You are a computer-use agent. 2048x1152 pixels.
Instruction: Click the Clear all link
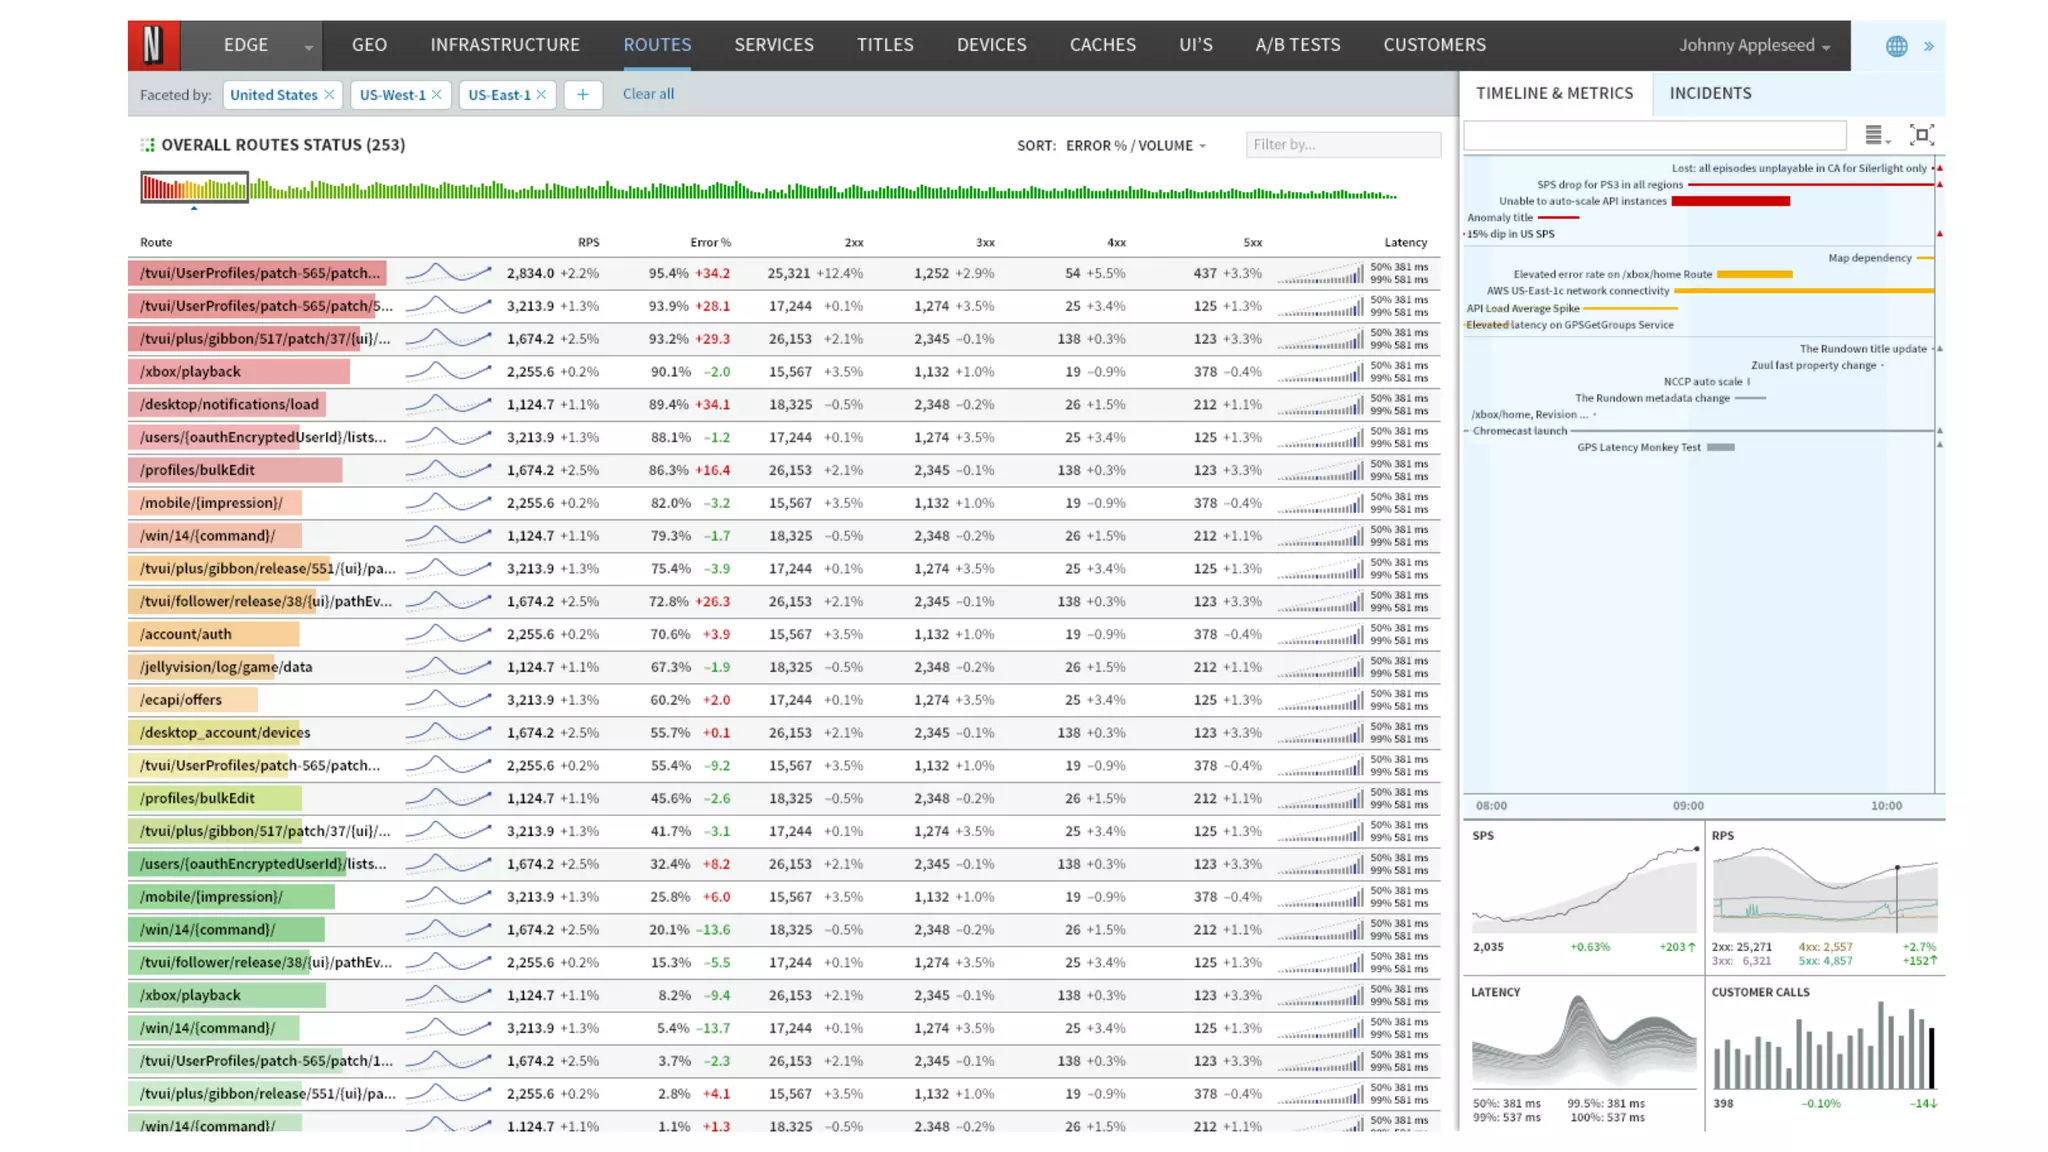point(648,94)
